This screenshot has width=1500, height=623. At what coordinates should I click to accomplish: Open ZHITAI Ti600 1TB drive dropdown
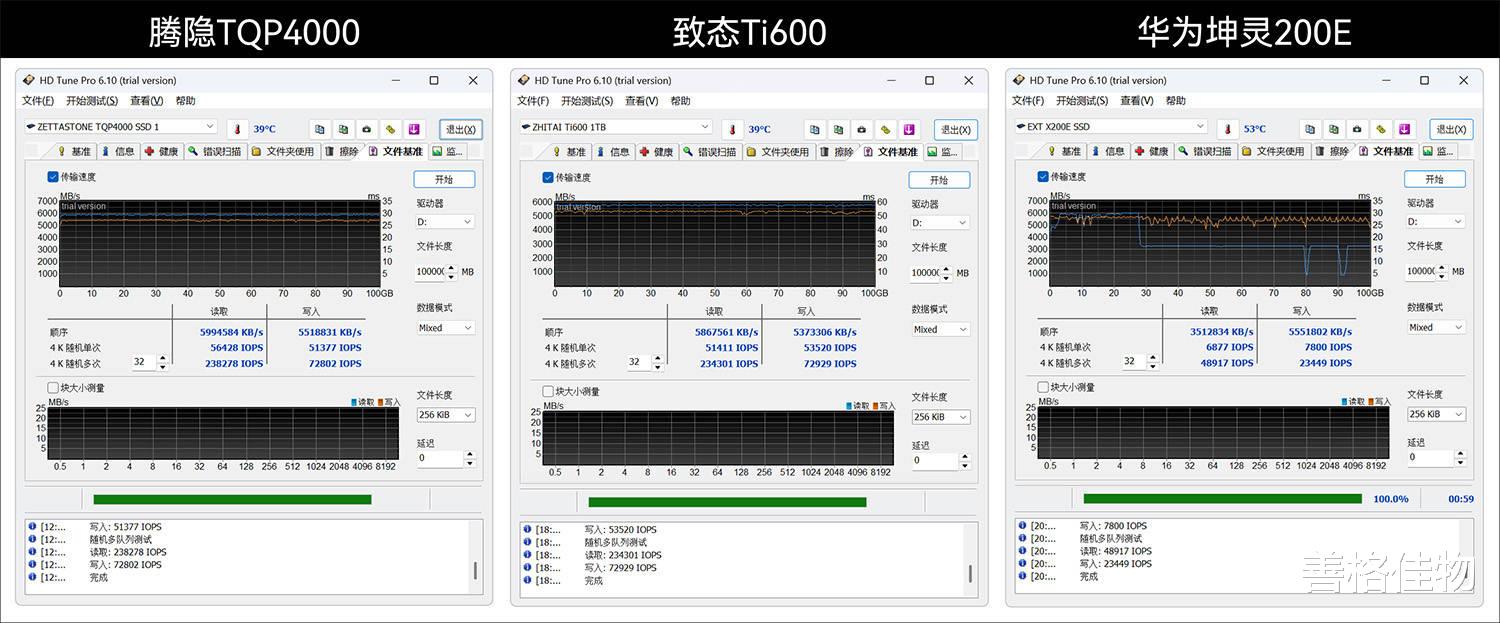coord(615,127)
